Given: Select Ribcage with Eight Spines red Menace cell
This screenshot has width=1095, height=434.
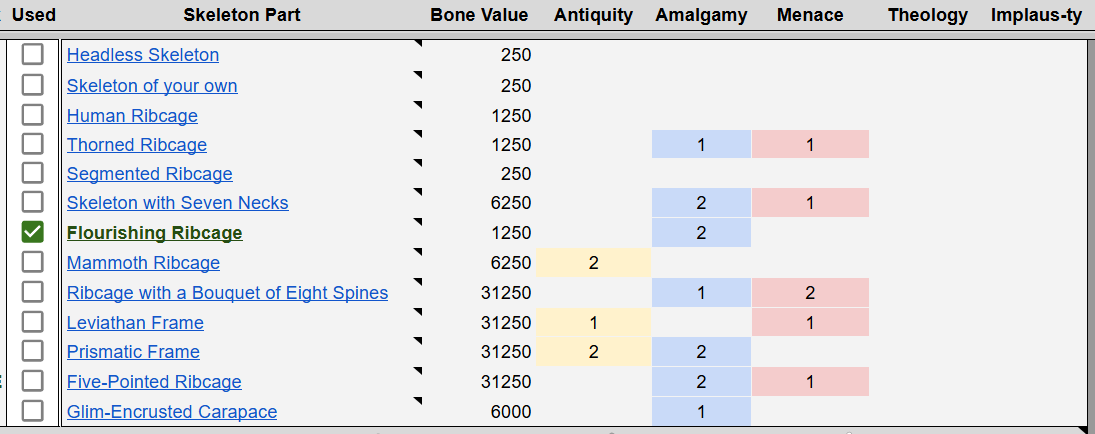Looking at the screenshot, I should (x=810, y=292).
